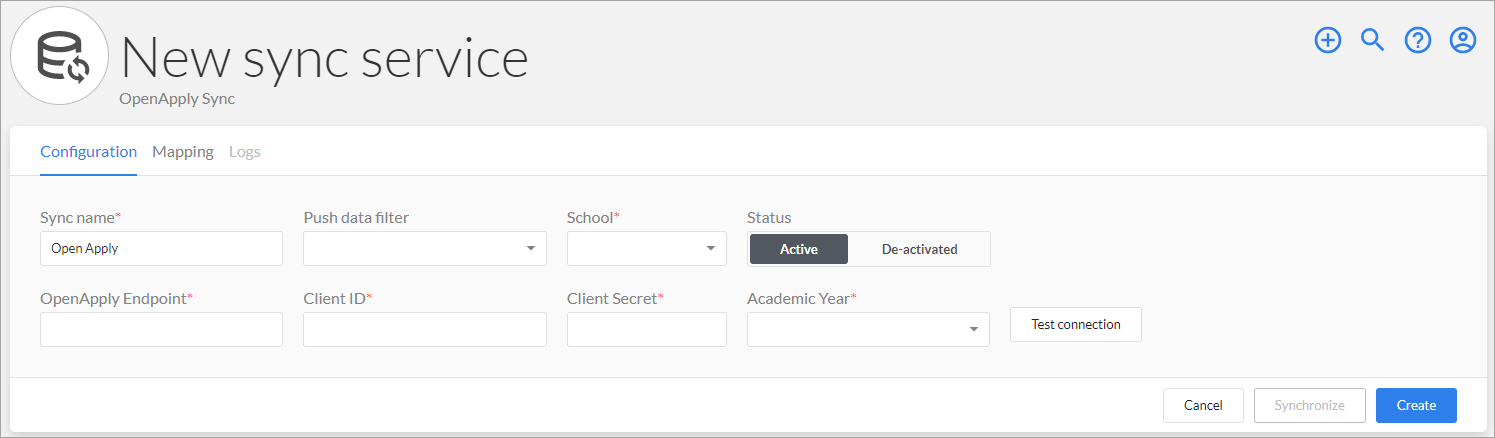Click the blue Create button
Image resolution: width=1495 pixels, height=438 pixels.
[x=1416, y=405]
